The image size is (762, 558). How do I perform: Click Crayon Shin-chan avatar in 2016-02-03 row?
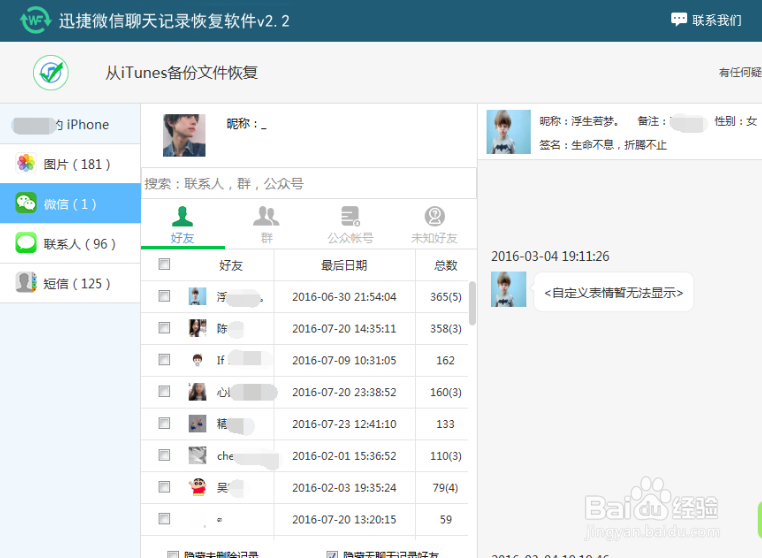coord(197,487)
